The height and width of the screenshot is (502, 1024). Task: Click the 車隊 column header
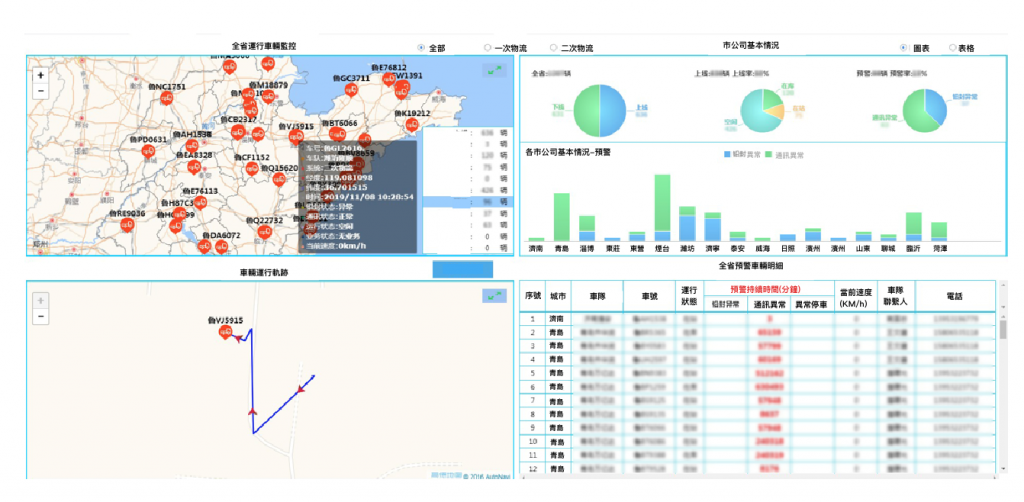pyautogui.click(x=597, y=296)
